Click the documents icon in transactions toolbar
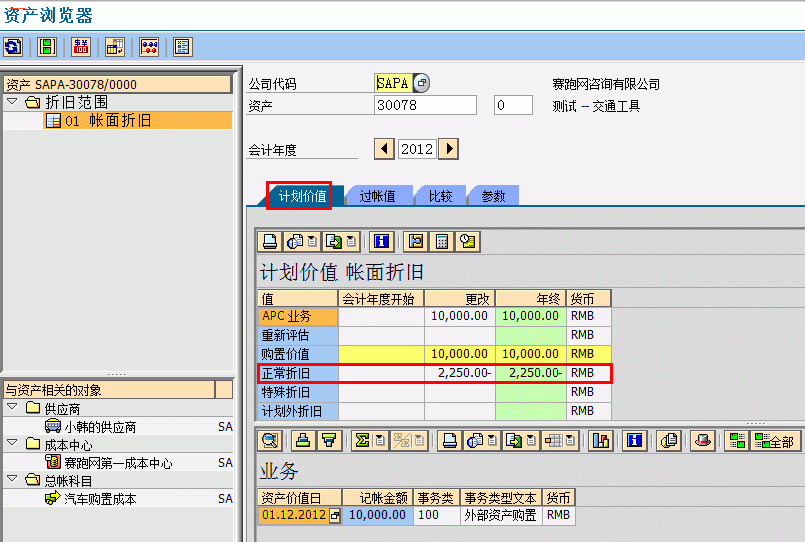 (x=668, y=440)
